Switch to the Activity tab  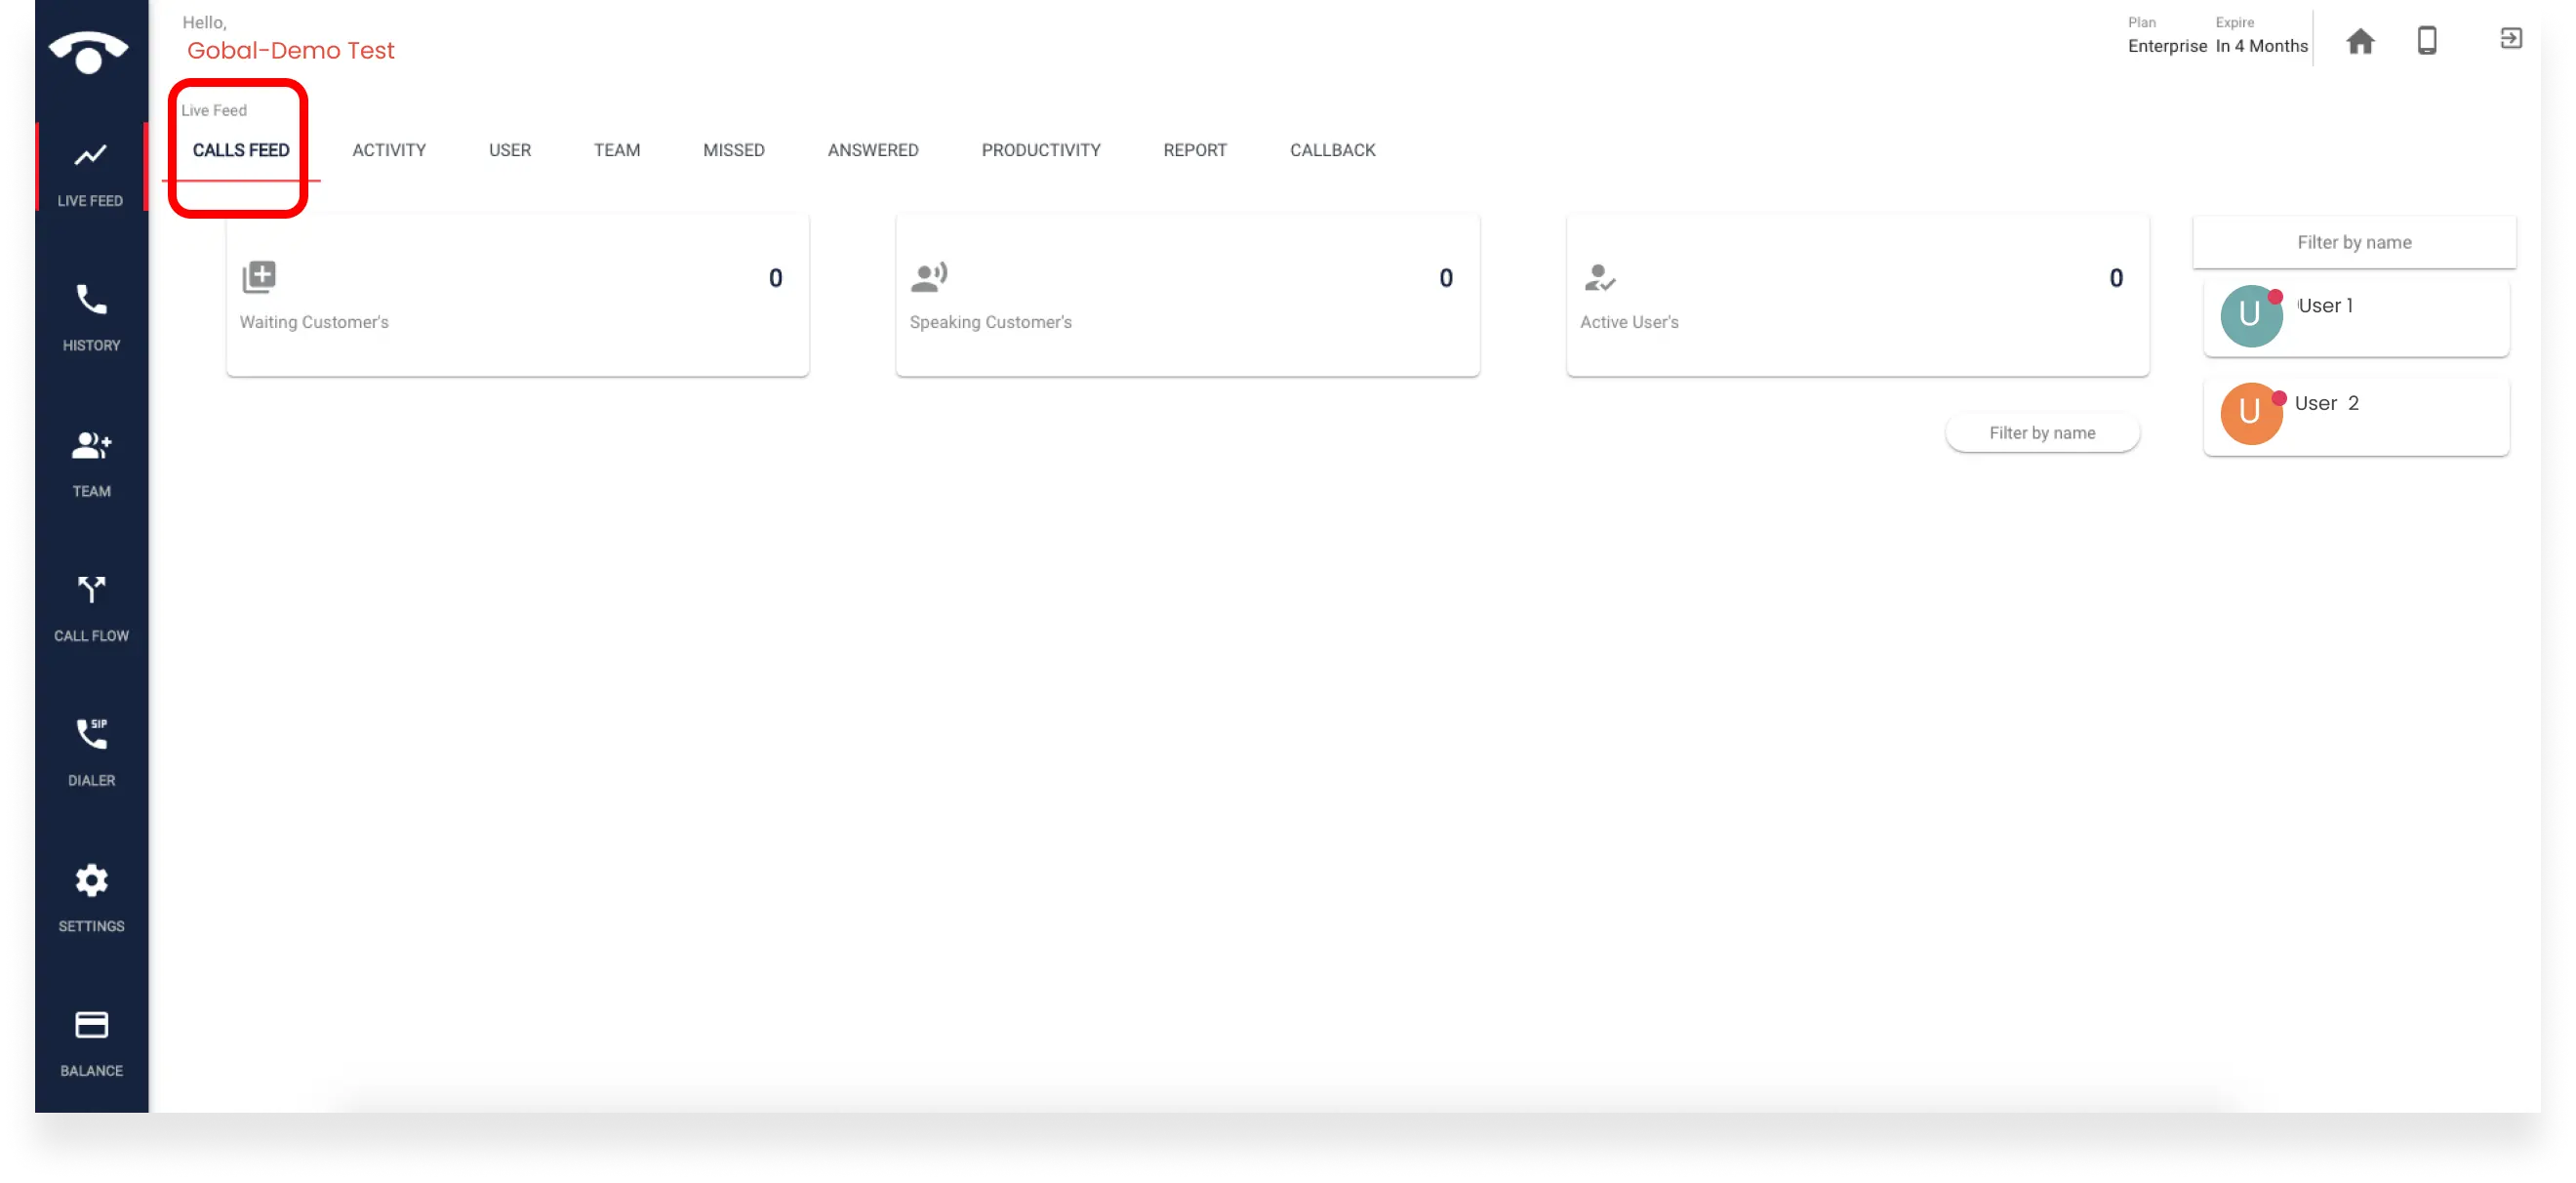[389, 150]
